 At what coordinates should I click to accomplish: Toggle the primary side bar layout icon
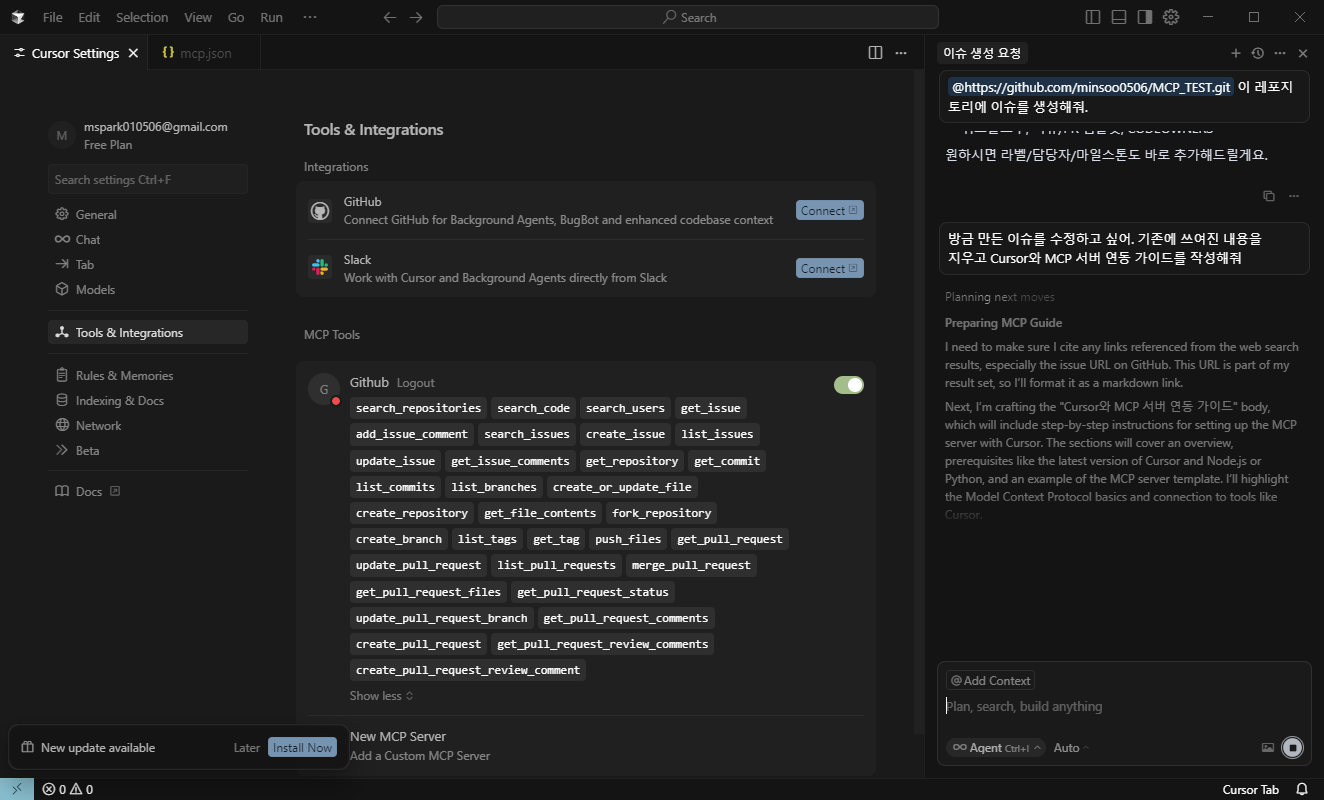coord(1093,17)
